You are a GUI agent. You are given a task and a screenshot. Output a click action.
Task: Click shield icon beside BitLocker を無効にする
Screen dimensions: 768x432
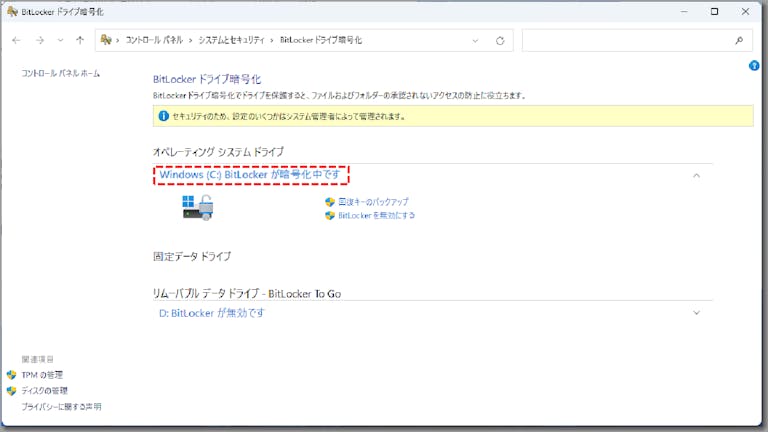coord(330,216)
